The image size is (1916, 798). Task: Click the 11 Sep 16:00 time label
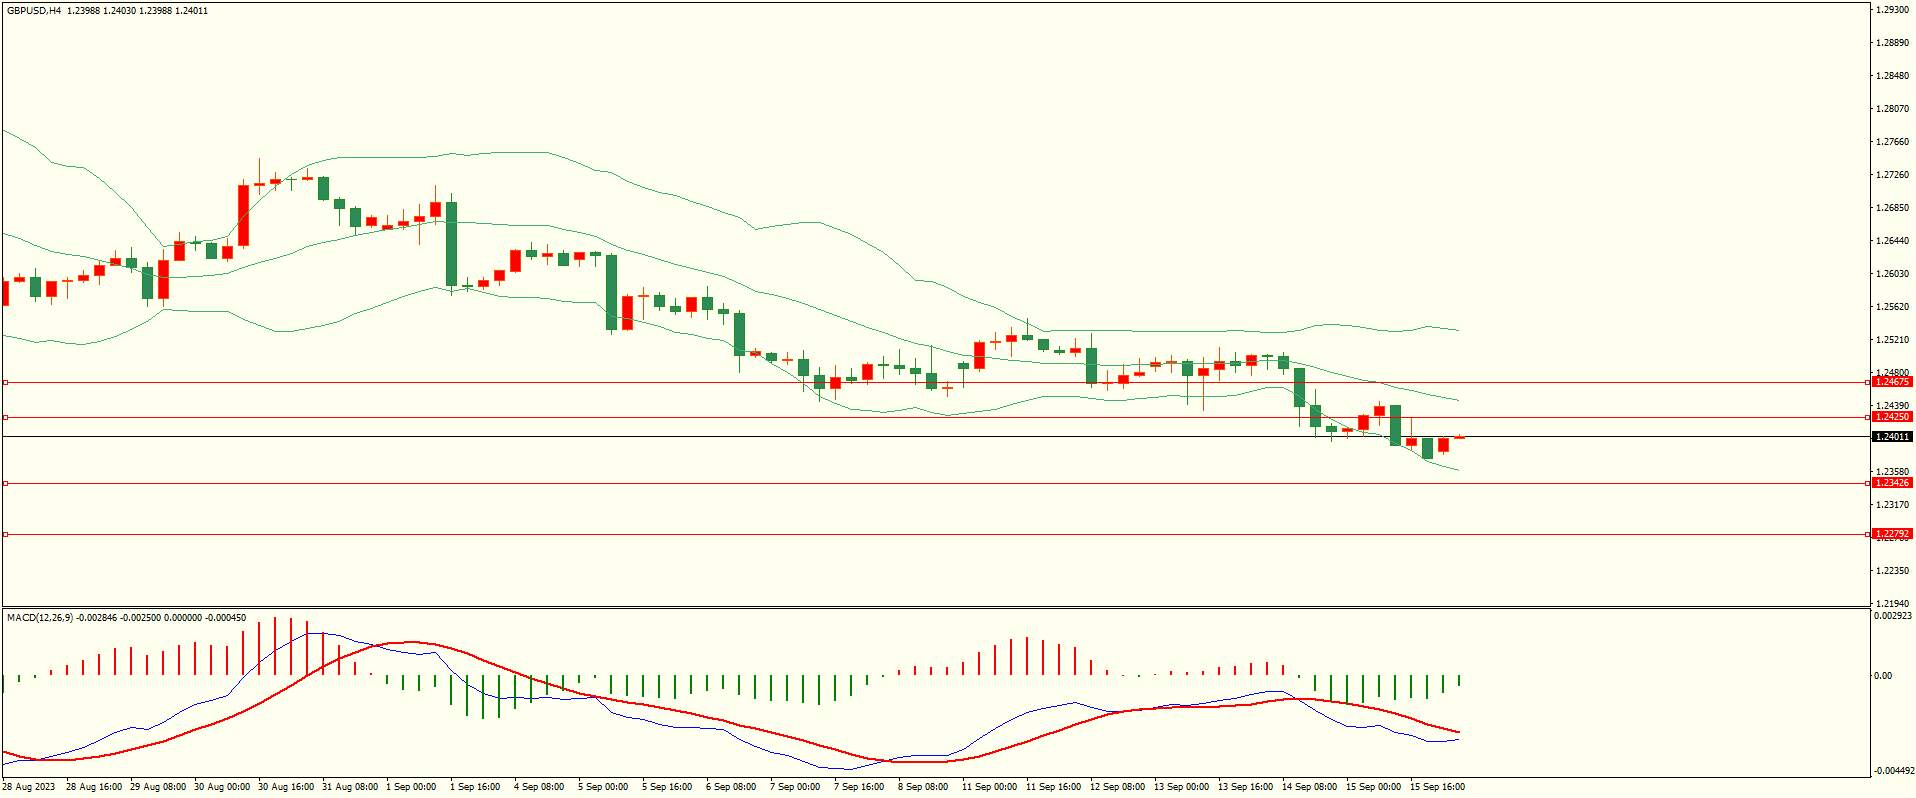click(1053, 787)
